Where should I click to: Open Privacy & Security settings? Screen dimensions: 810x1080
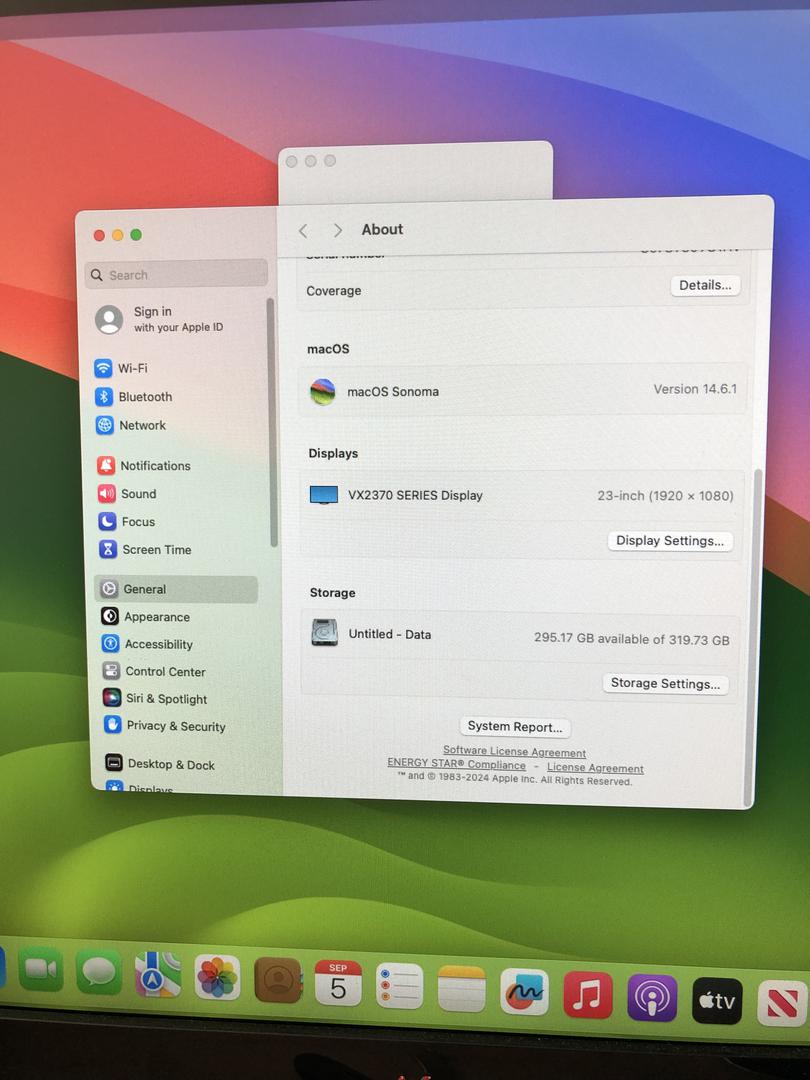coord(175,727)
